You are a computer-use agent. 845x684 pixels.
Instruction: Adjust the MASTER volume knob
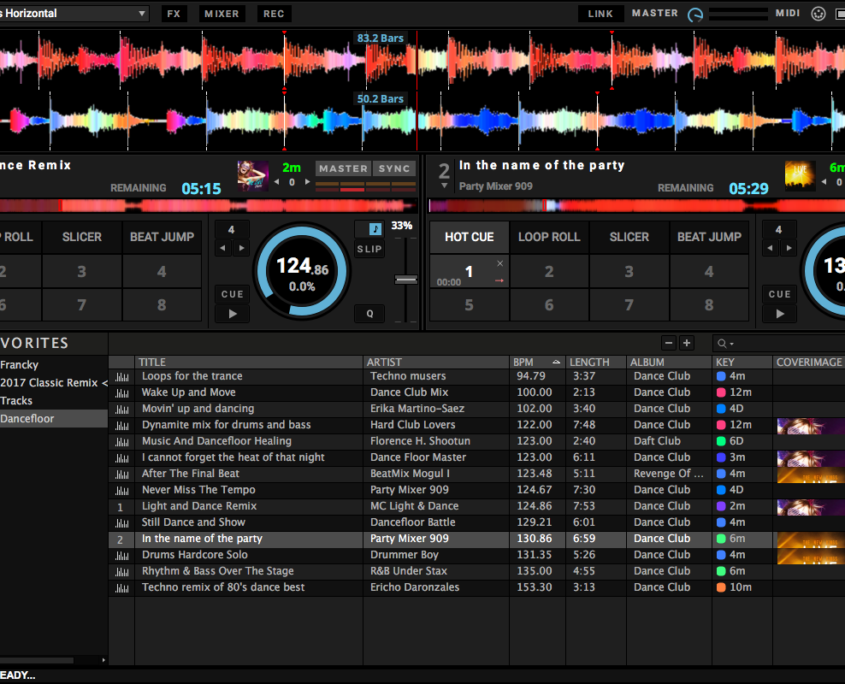coord(695,14)
